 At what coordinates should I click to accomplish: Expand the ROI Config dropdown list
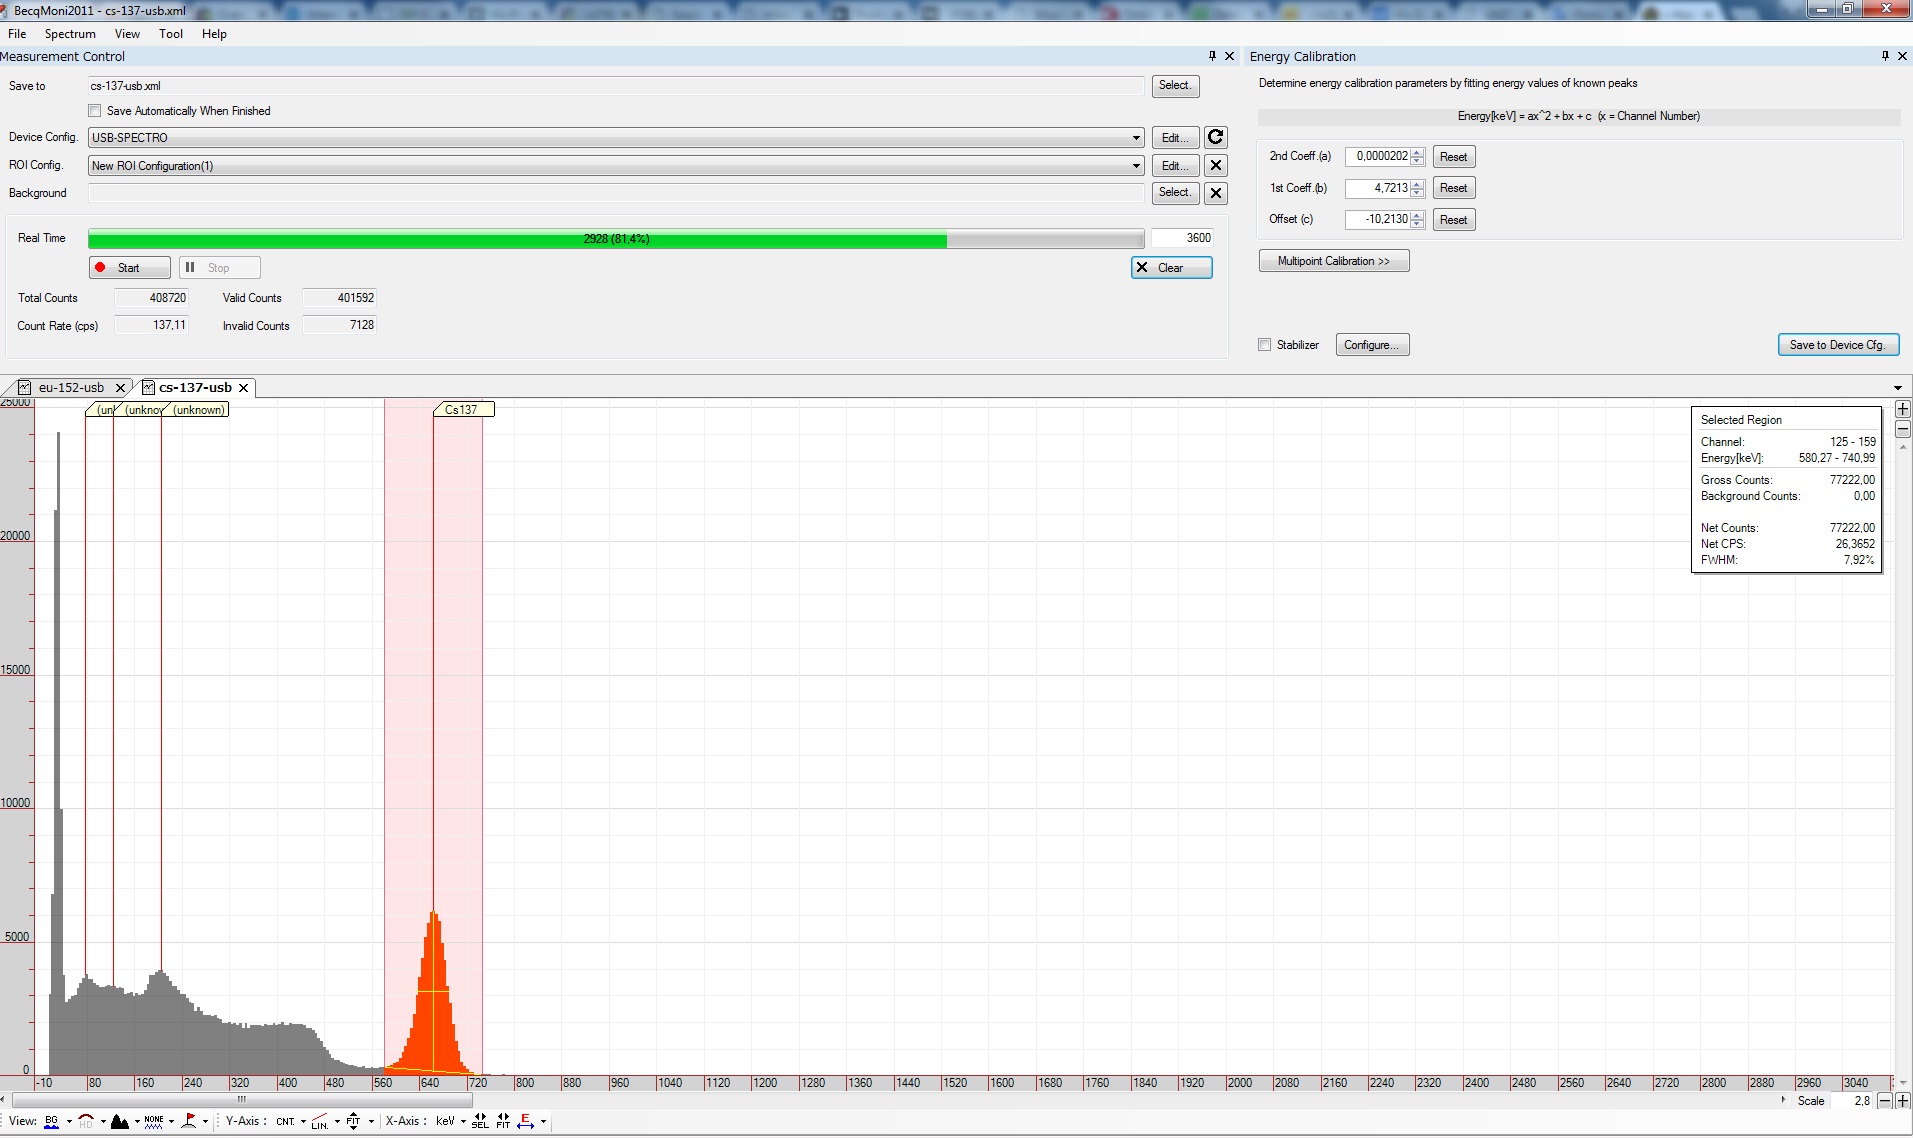pos(1136,166)
